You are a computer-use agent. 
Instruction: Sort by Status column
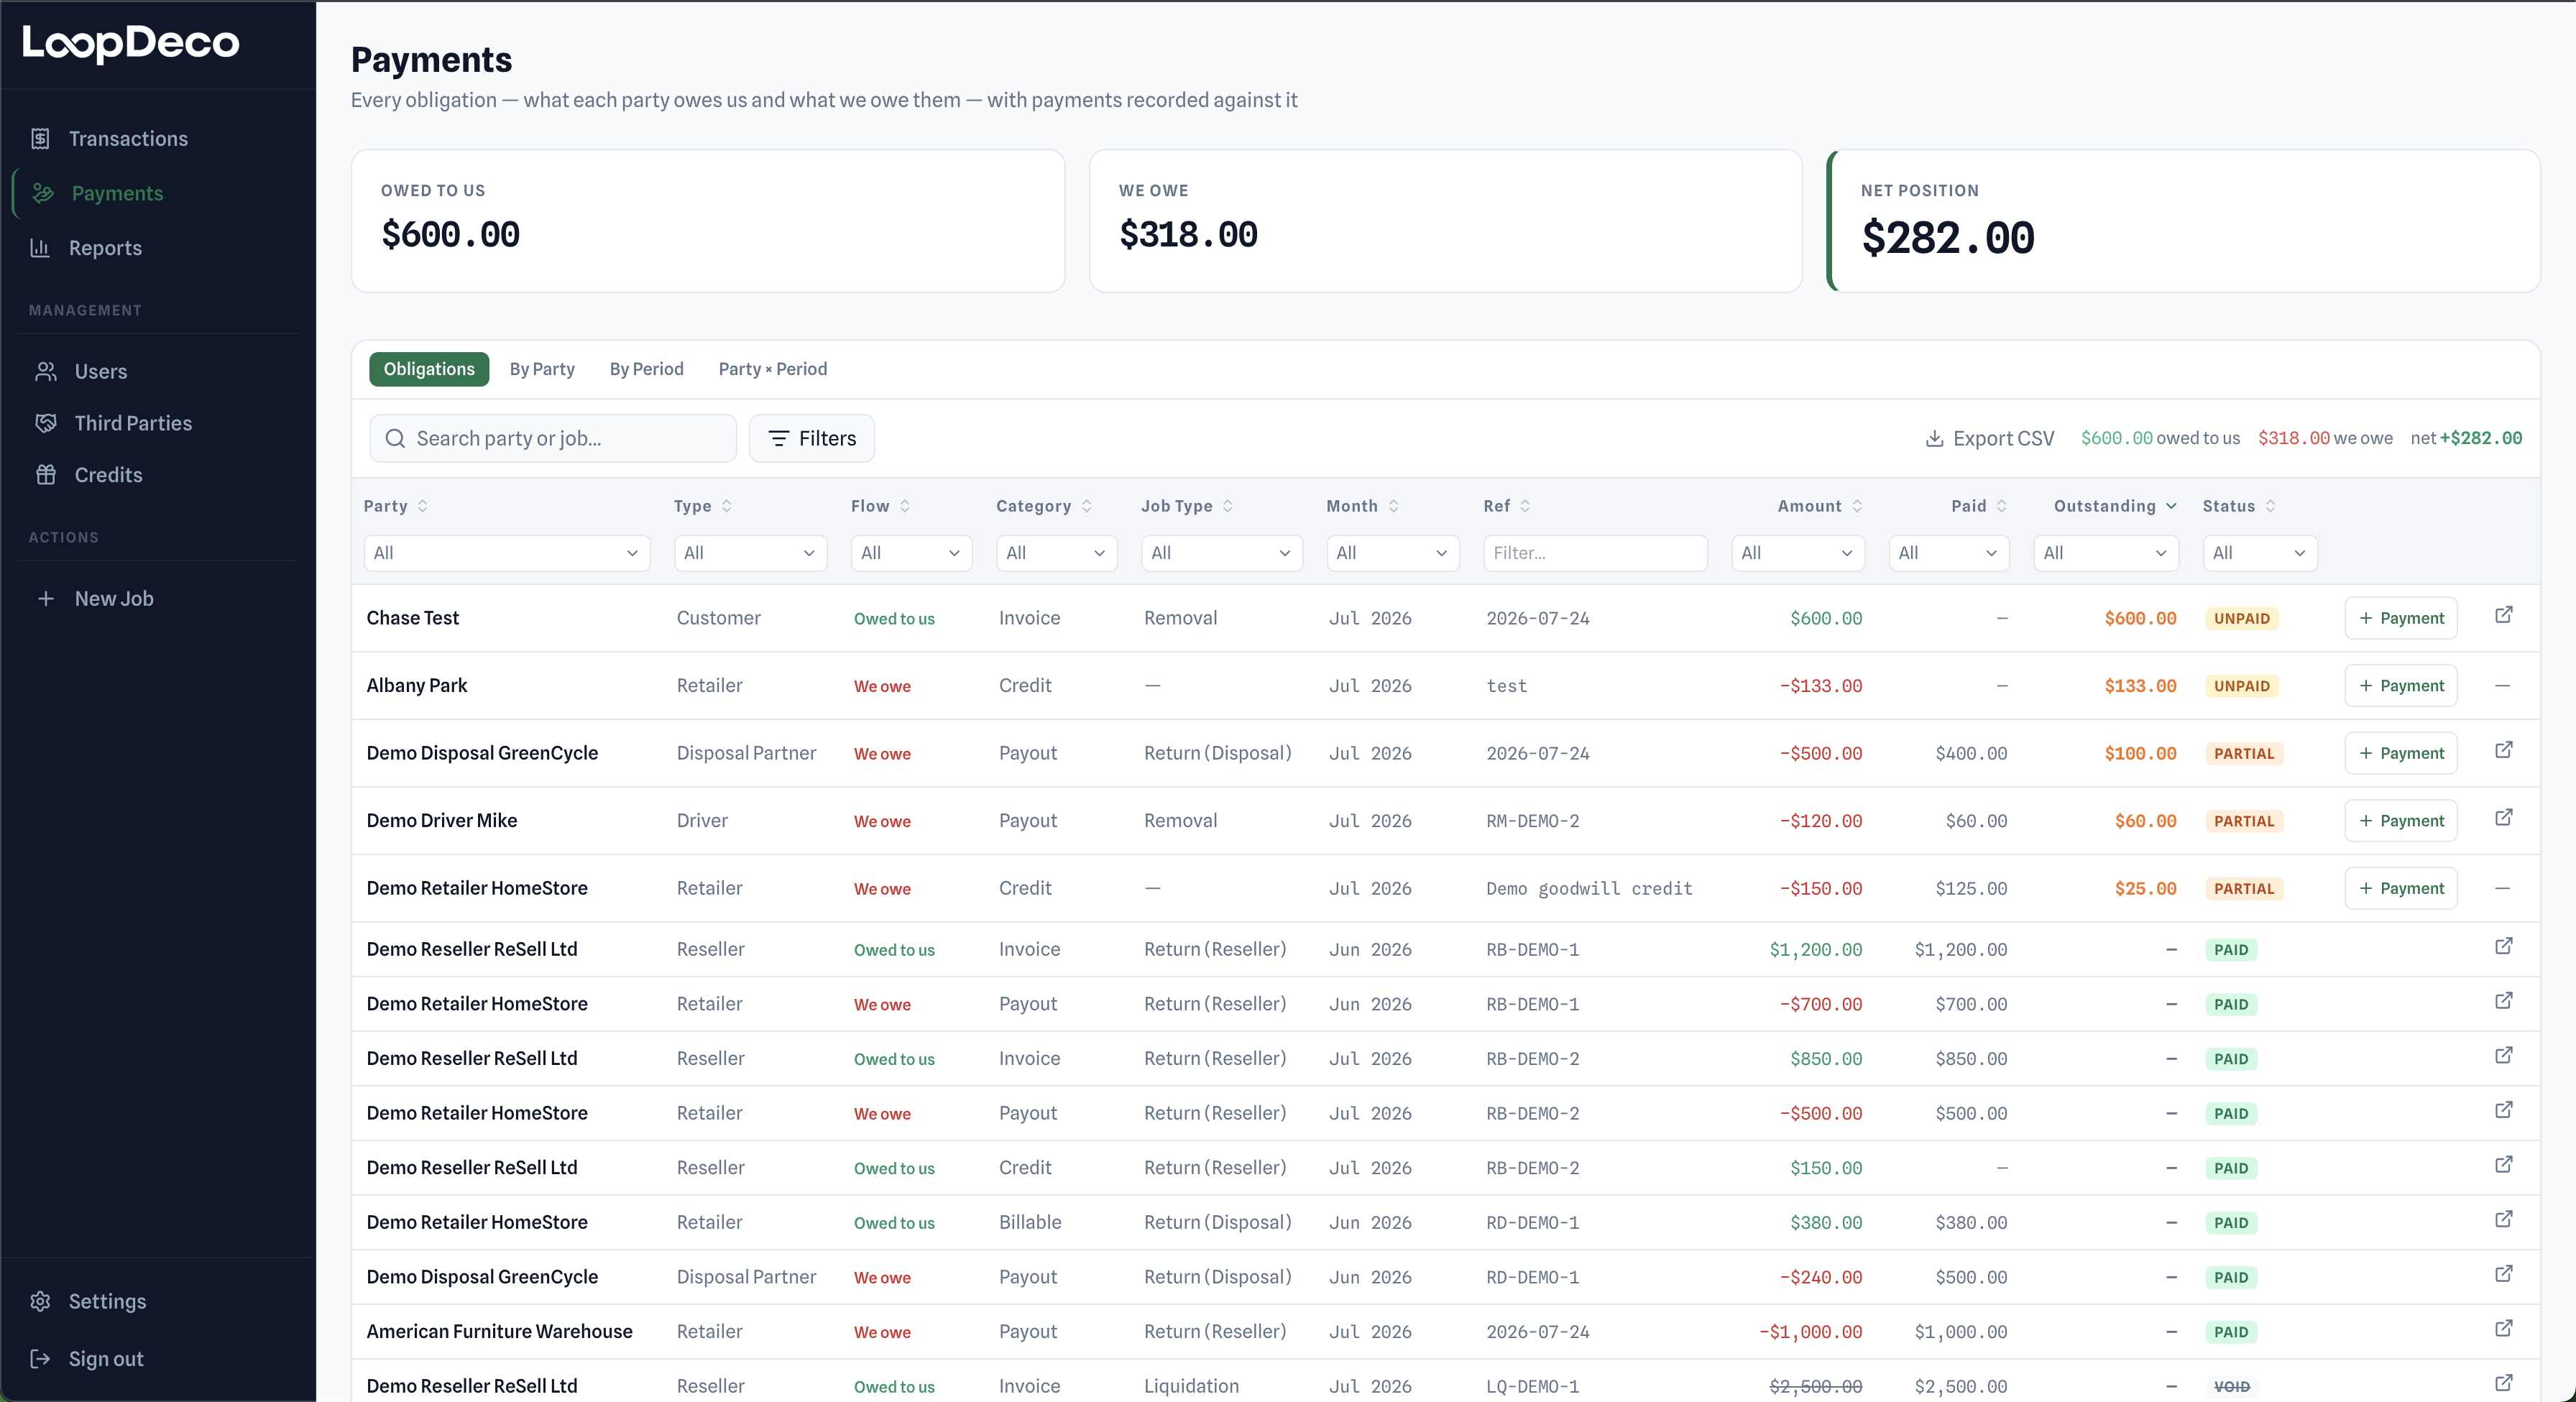pos(2239,506)
